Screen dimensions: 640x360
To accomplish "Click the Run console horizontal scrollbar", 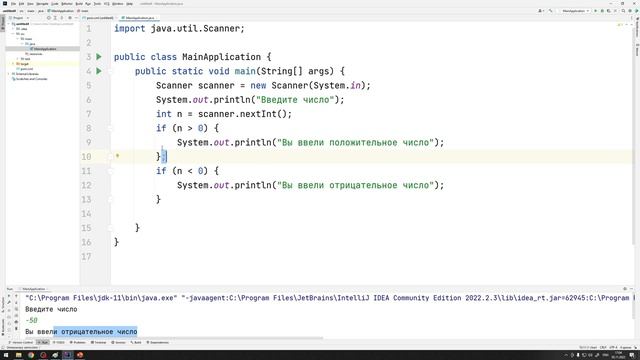I will [173, 338].
